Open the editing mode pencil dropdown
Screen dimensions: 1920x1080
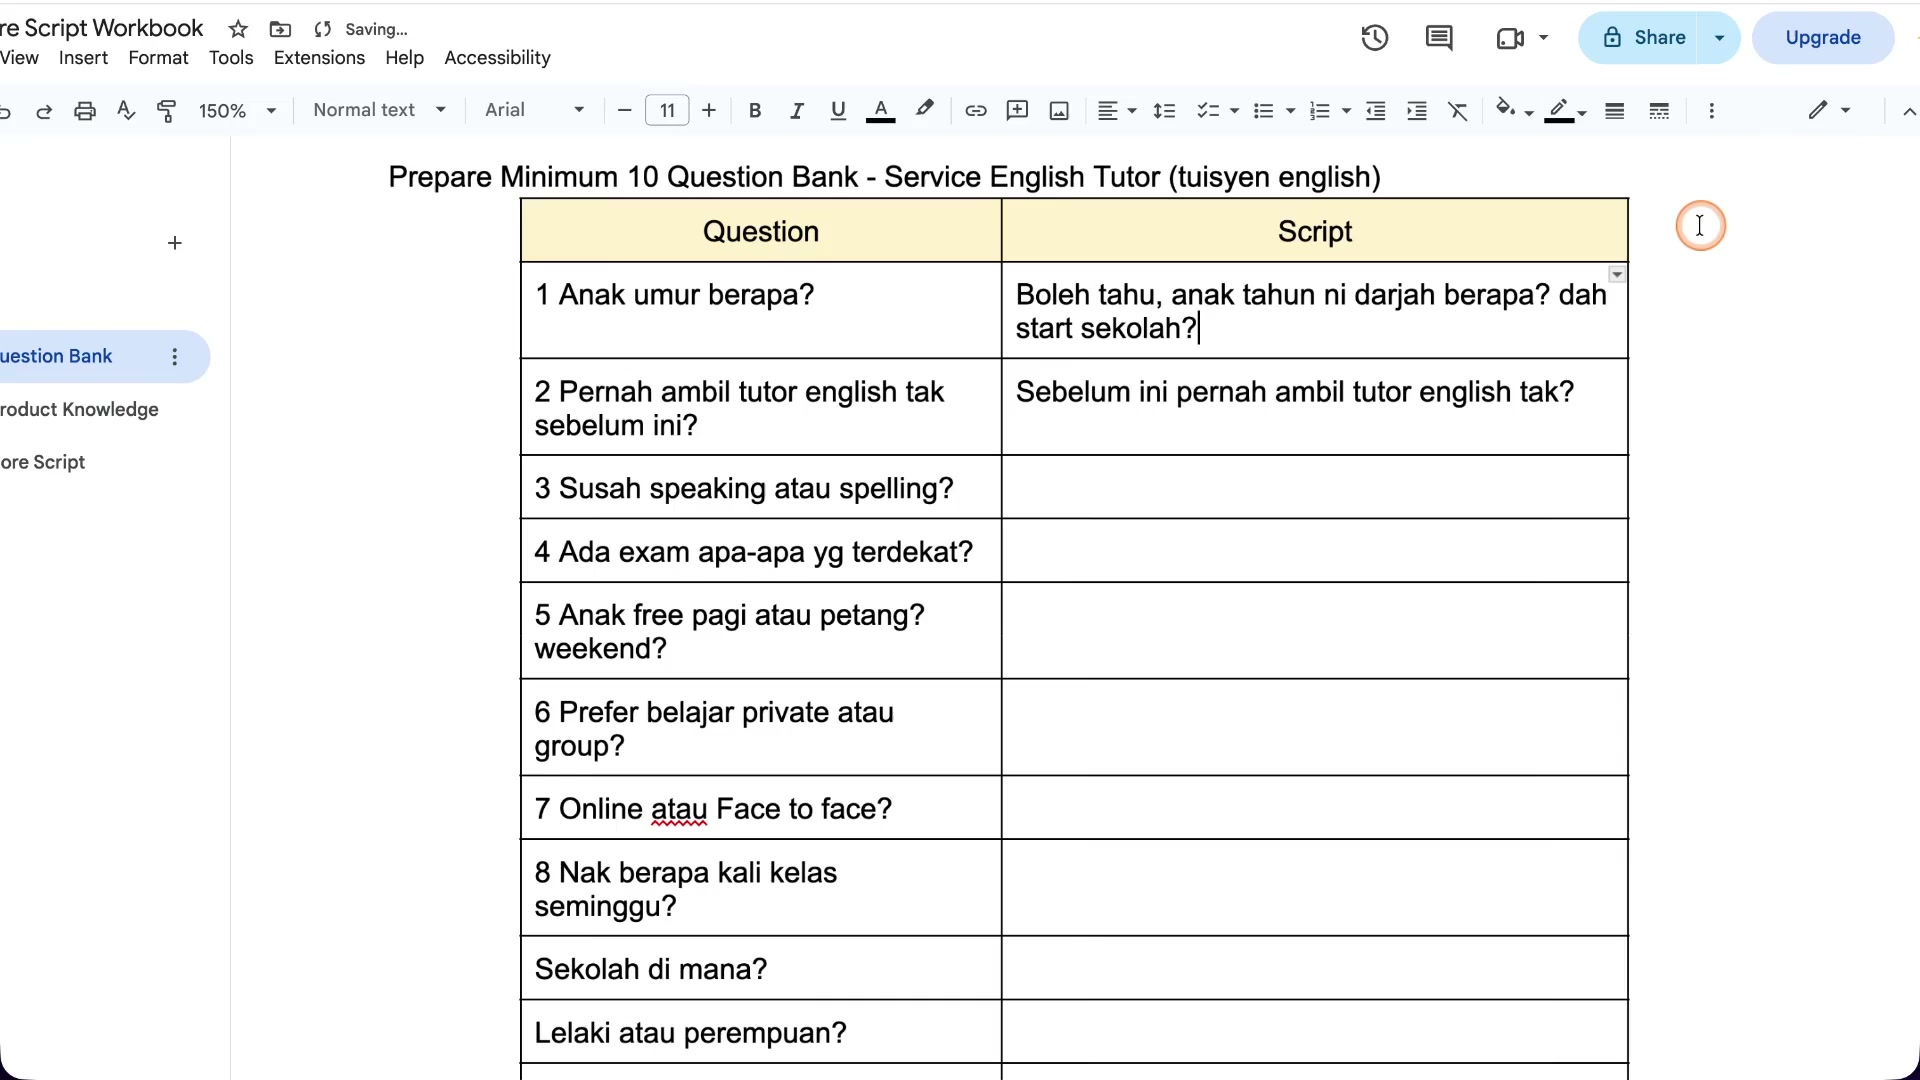pyautogui.click(x=1829, y=110)
